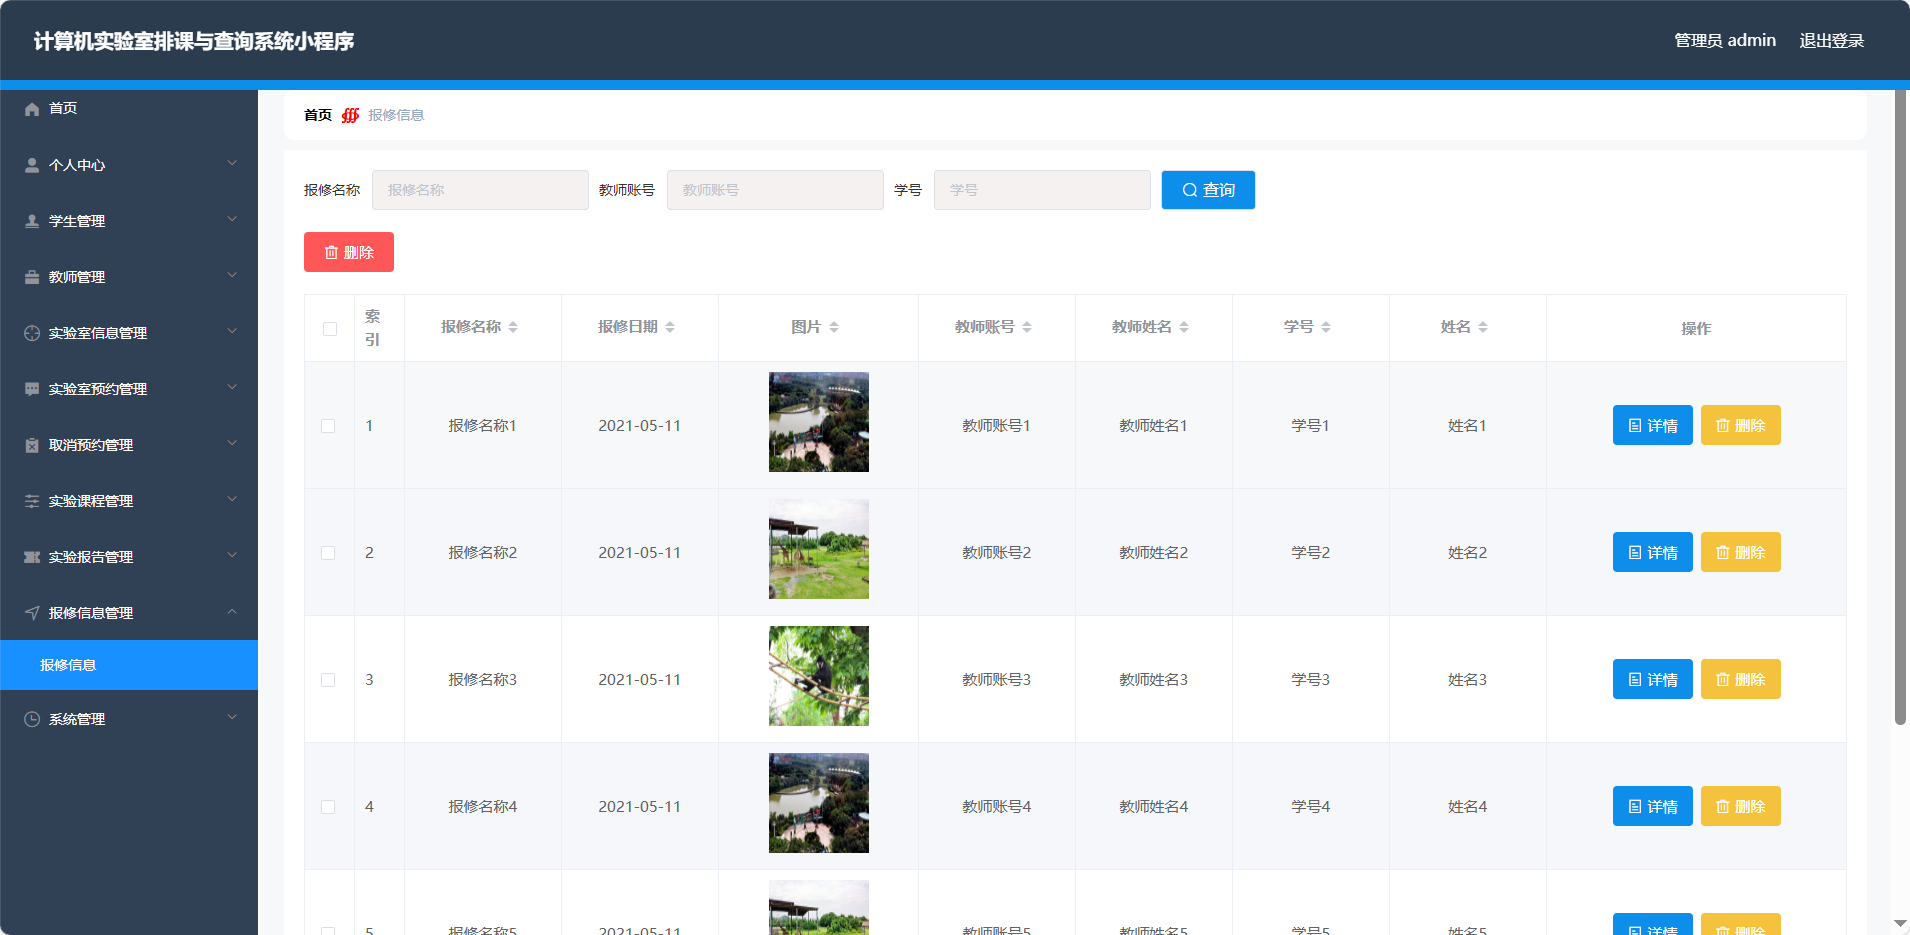Viewport: 1910px width, 935px height.
Task: Expand the 学生管理 menu chevron
Action: pyautogui.click(x=232, y=219)
